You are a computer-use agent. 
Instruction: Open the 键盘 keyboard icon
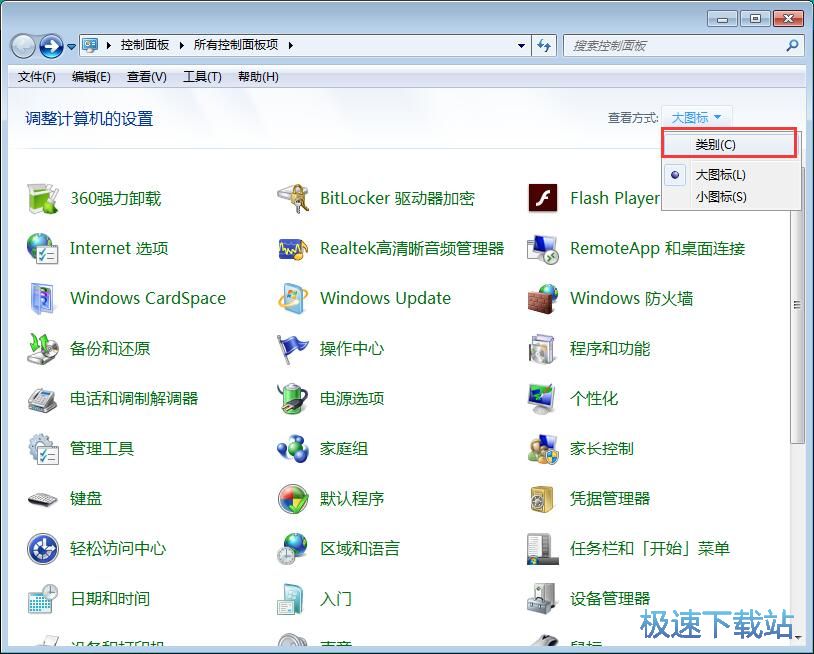click(43, 499)
